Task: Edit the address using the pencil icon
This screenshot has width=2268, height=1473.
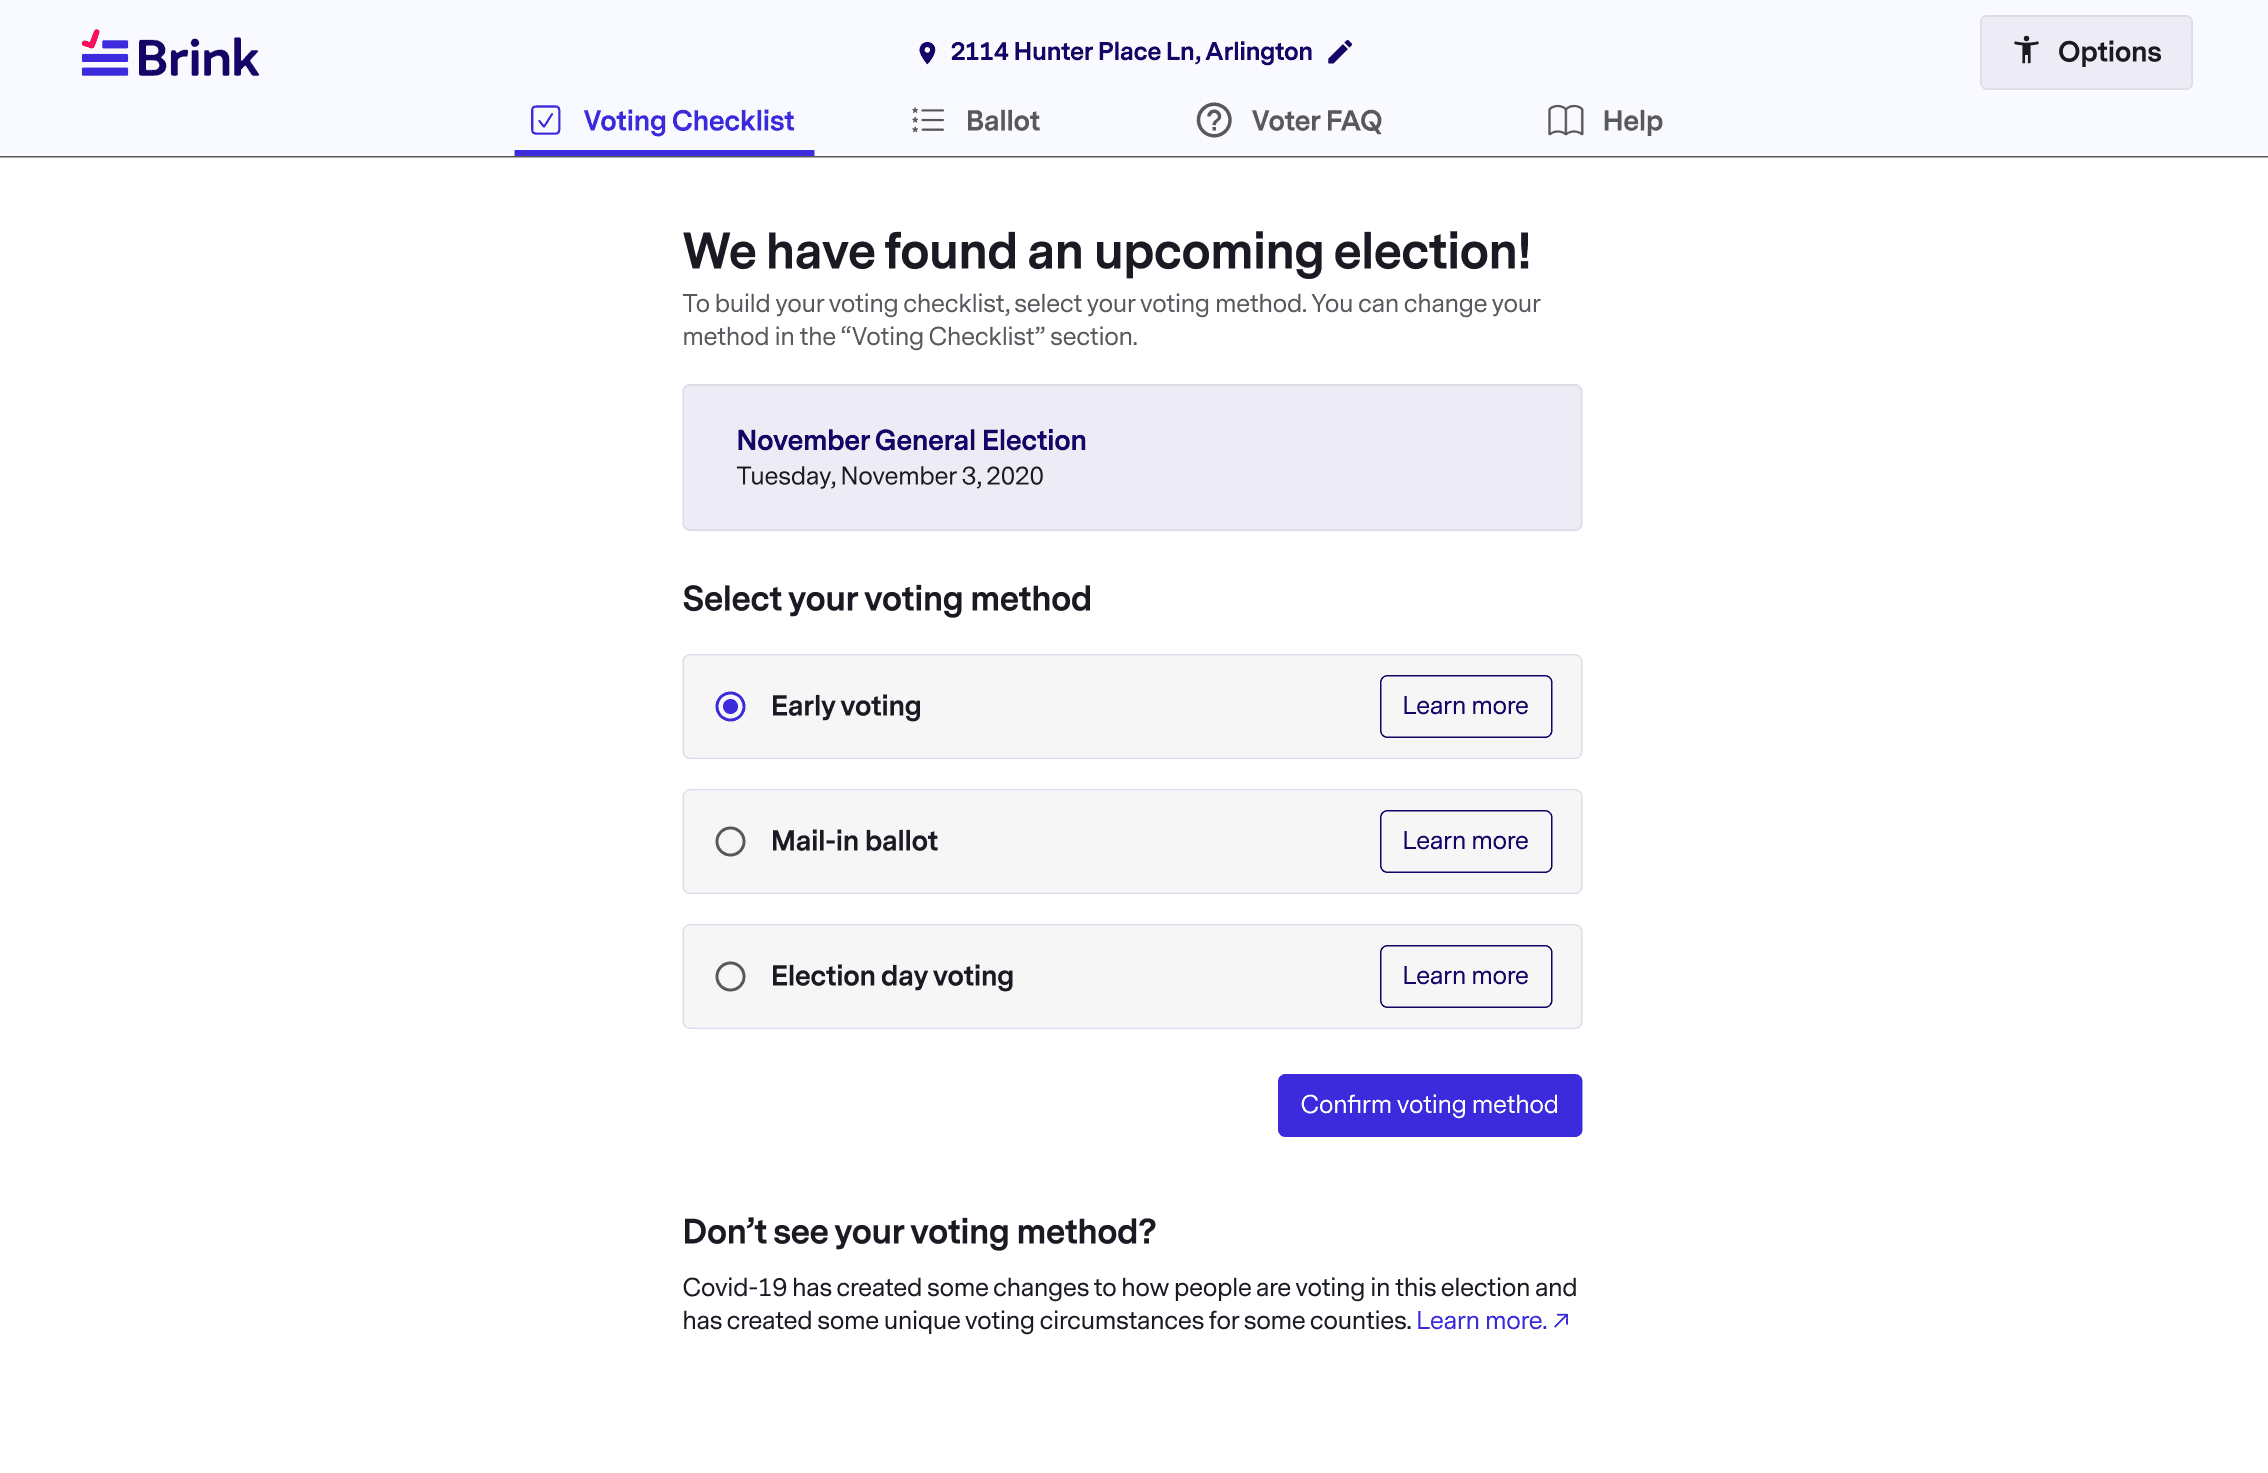Action: coord(1340,50)
